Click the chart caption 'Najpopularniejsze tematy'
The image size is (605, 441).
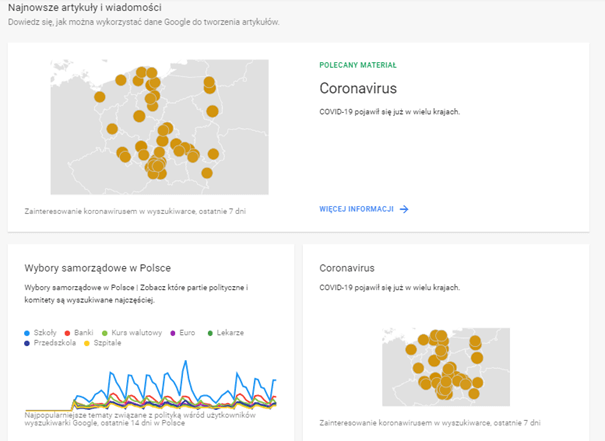140,416
